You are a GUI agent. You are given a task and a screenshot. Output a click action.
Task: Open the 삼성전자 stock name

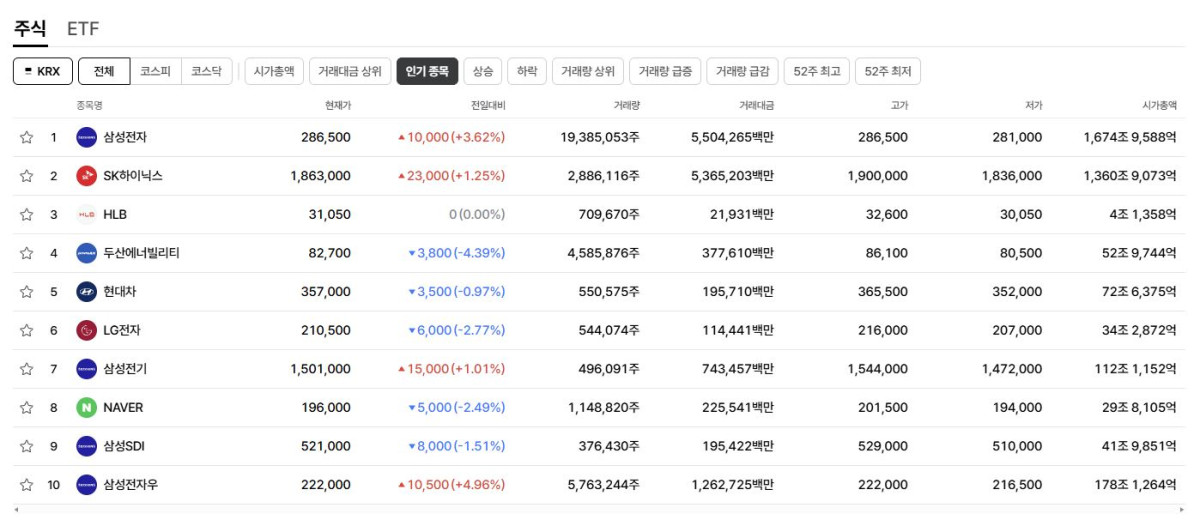click(x=125, y=137)
